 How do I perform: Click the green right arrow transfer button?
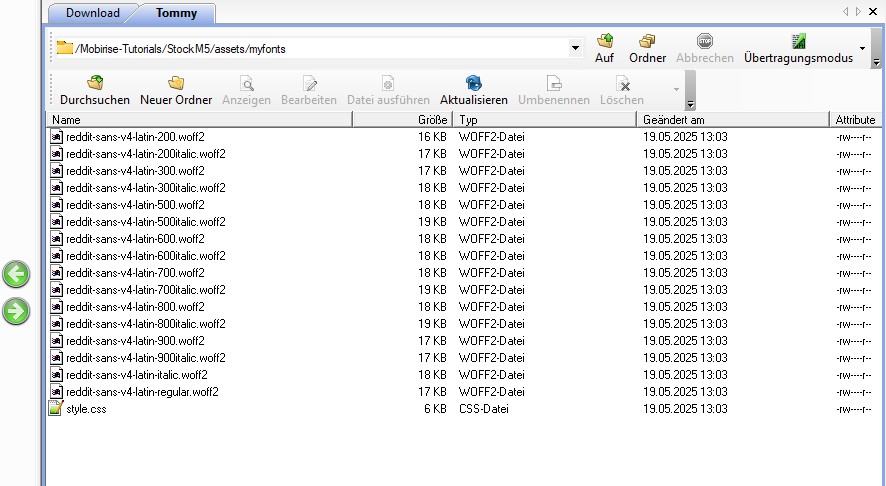click(16, 311)
